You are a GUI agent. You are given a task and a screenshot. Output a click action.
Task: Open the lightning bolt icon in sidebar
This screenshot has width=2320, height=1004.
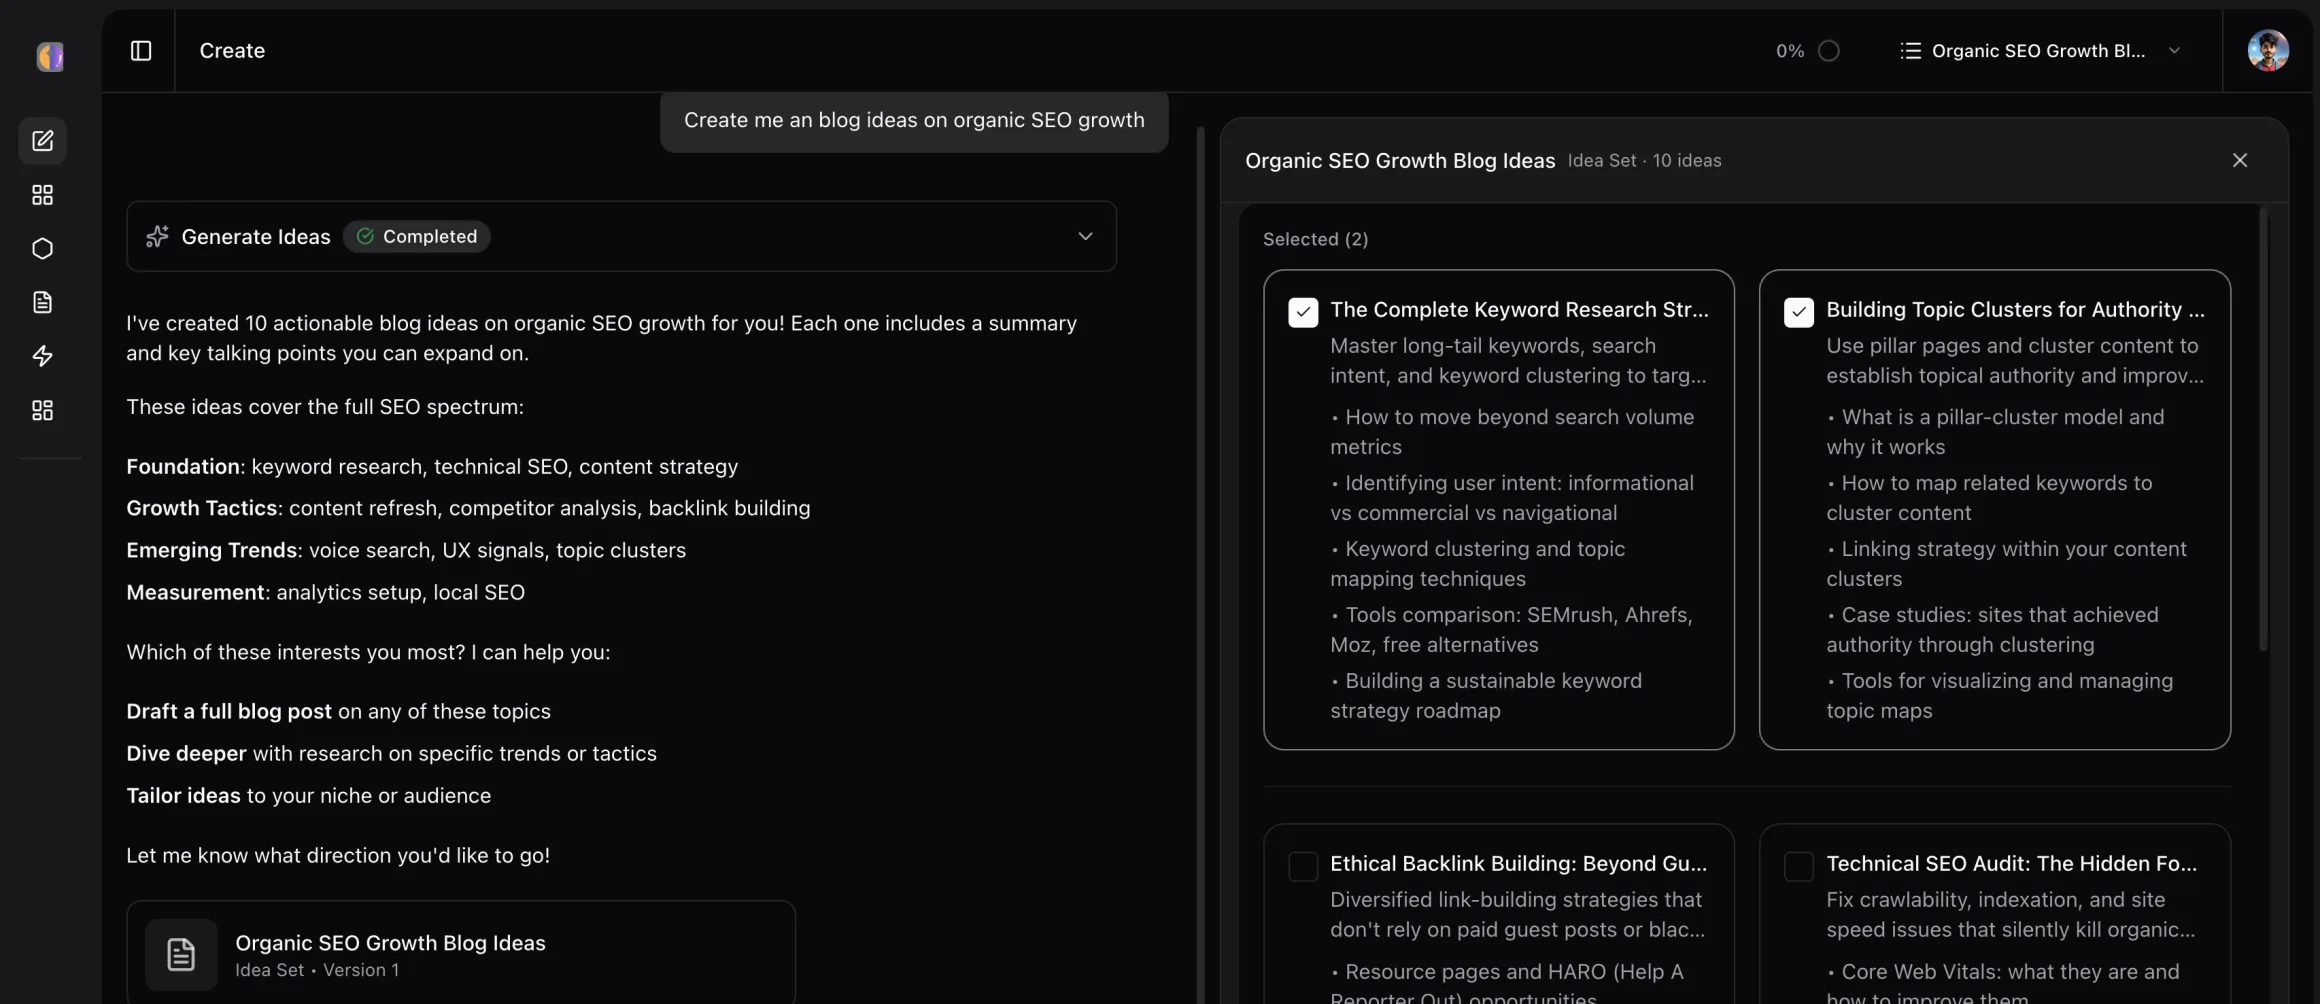coord(42,357)
